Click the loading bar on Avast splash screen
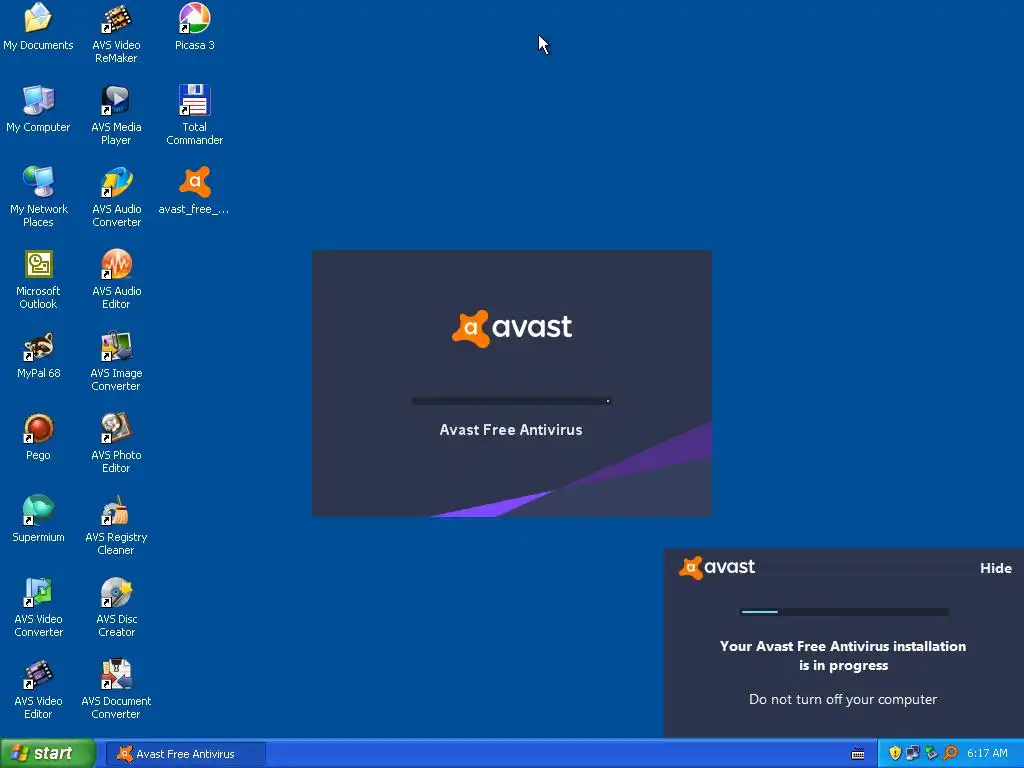 (x=511, y=401)
